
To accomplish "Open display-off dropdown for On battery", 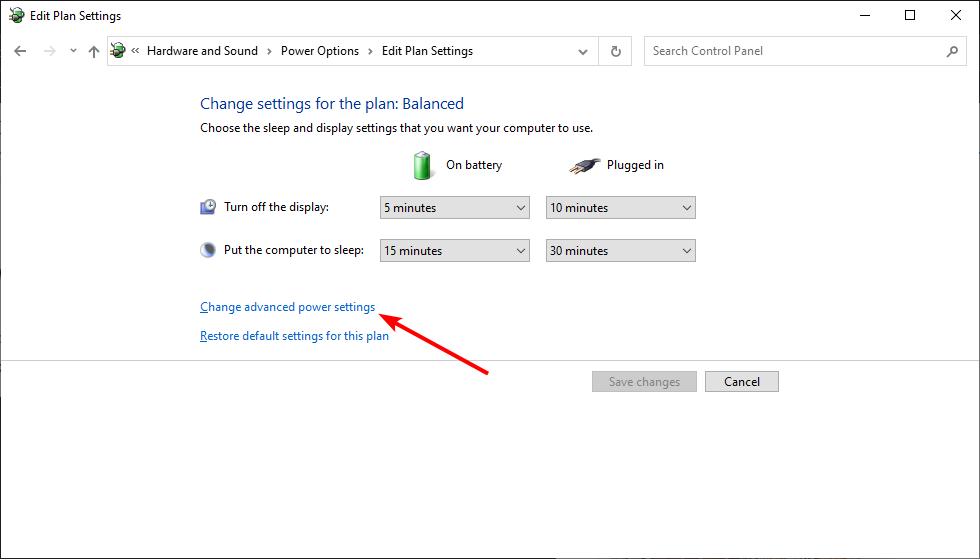I will pos(454,208).
